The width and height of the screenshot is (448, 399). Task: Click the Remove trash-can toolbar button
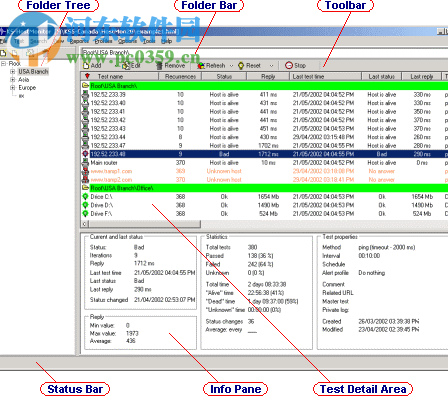pos(171,66)
